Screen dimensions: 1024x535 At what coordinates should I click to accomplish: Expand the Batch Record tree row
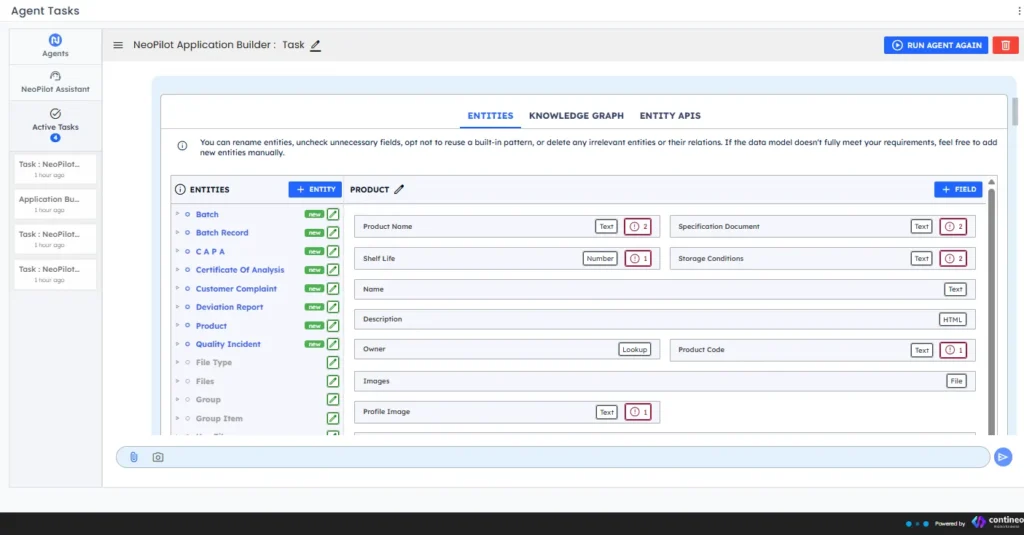pos(177,232)
